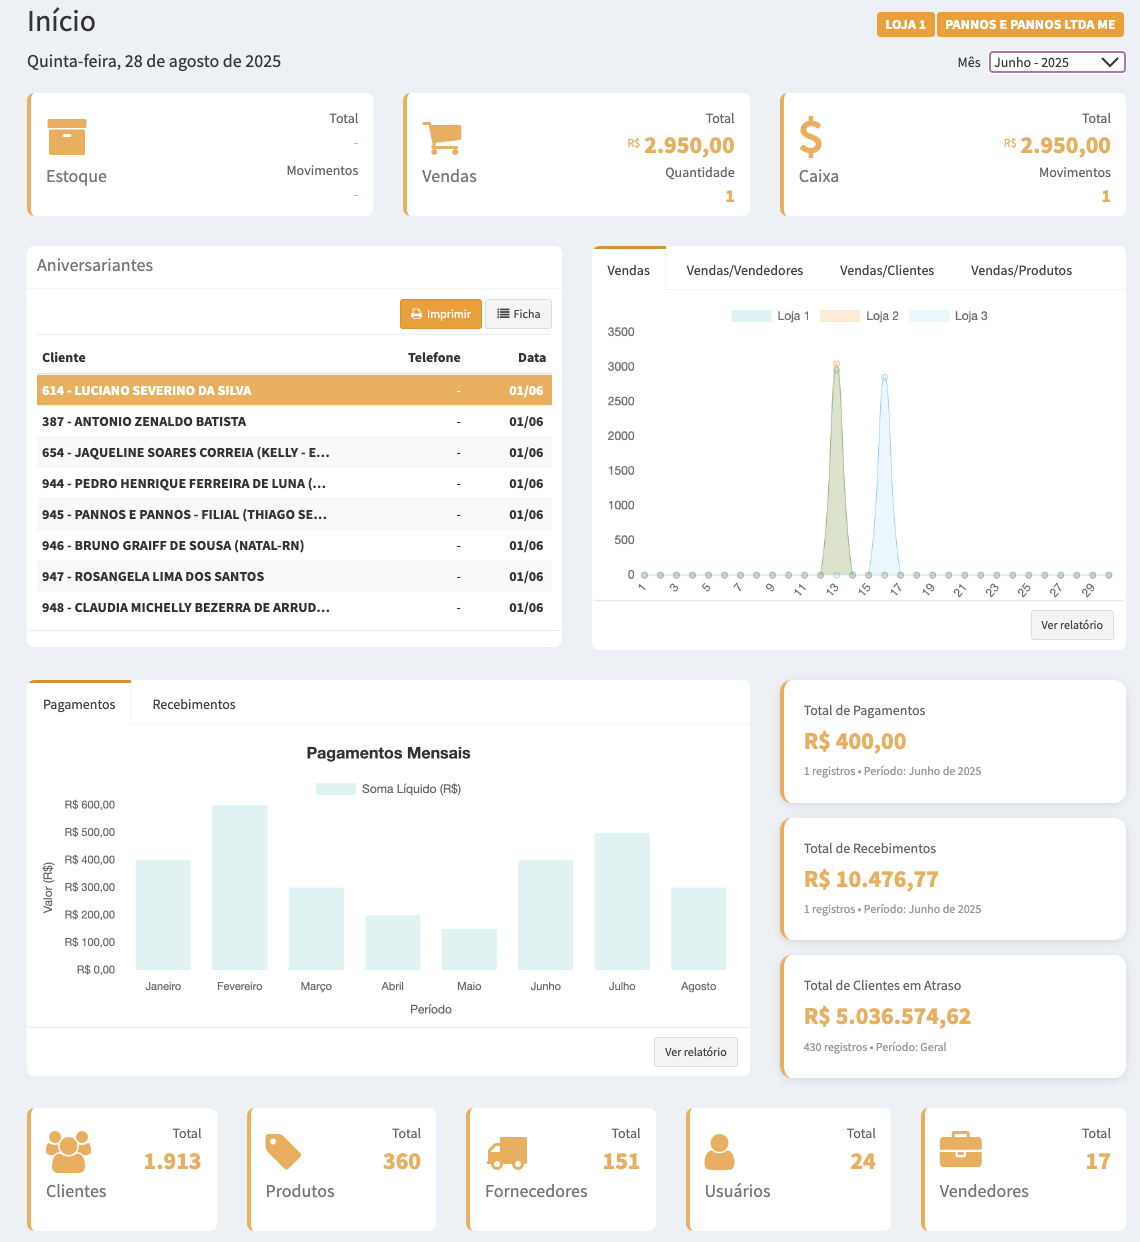Click the Vendedores briefcase icon
The width and height of the screenshot is (1140, 1242).
pos(960,1150)
